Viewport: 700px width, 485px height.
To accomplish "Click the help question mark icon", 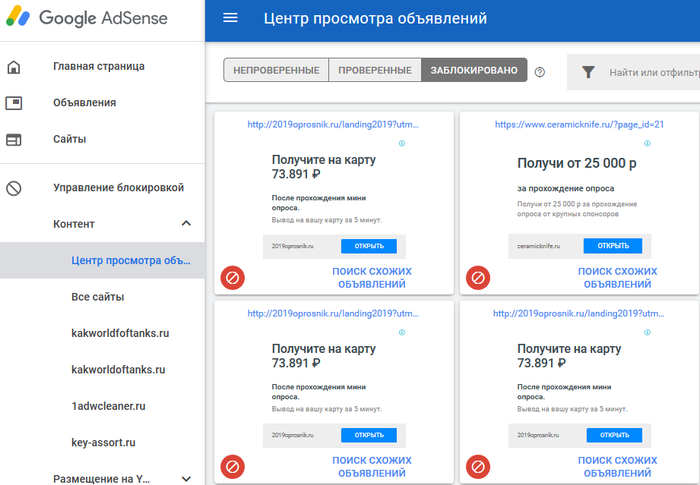I will coord(540,72).
